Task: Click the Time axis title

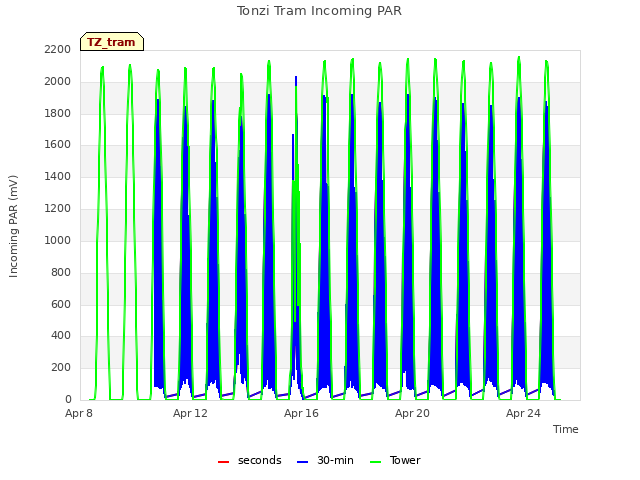Action: pyautogui.click(x=566, y=429)
